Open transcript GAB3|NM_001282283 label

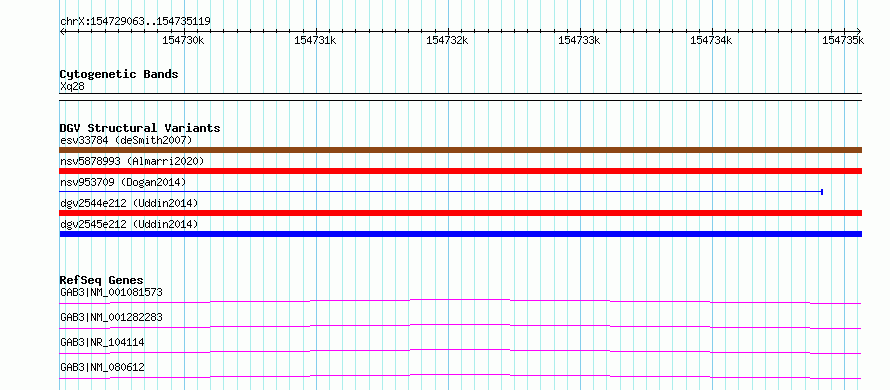click(x=111, y=317)
